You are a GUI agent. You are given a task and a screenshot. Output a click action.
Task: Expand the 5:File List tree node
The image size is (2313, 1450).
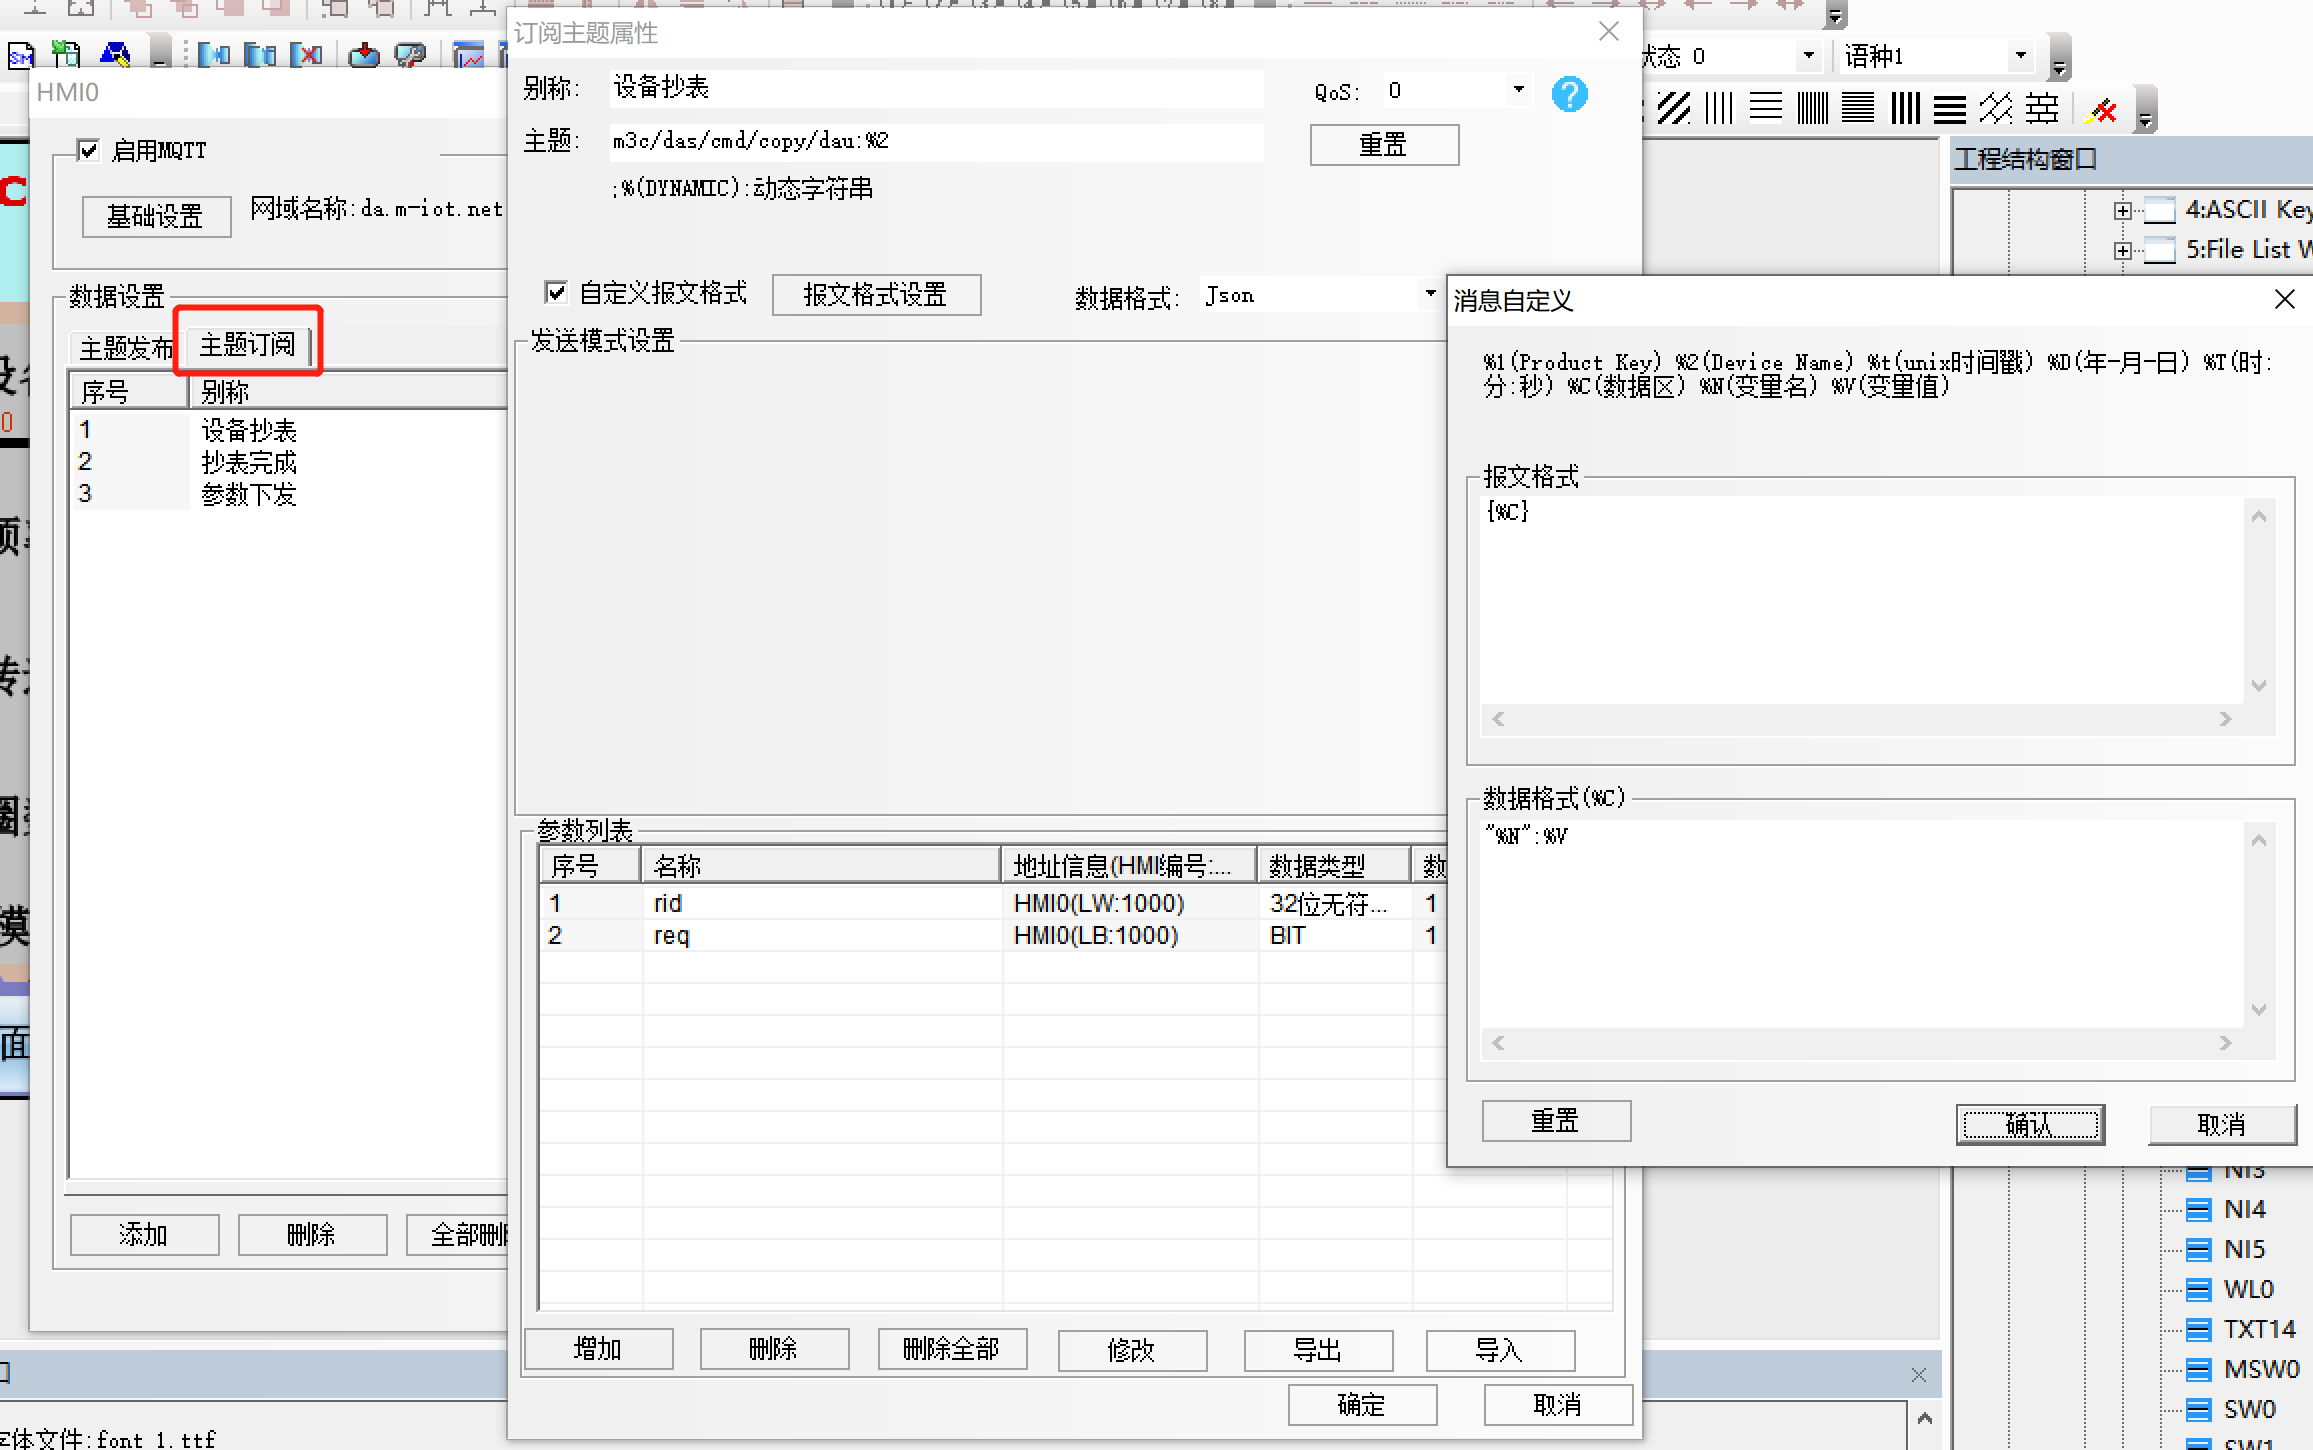coord(2122,250)
